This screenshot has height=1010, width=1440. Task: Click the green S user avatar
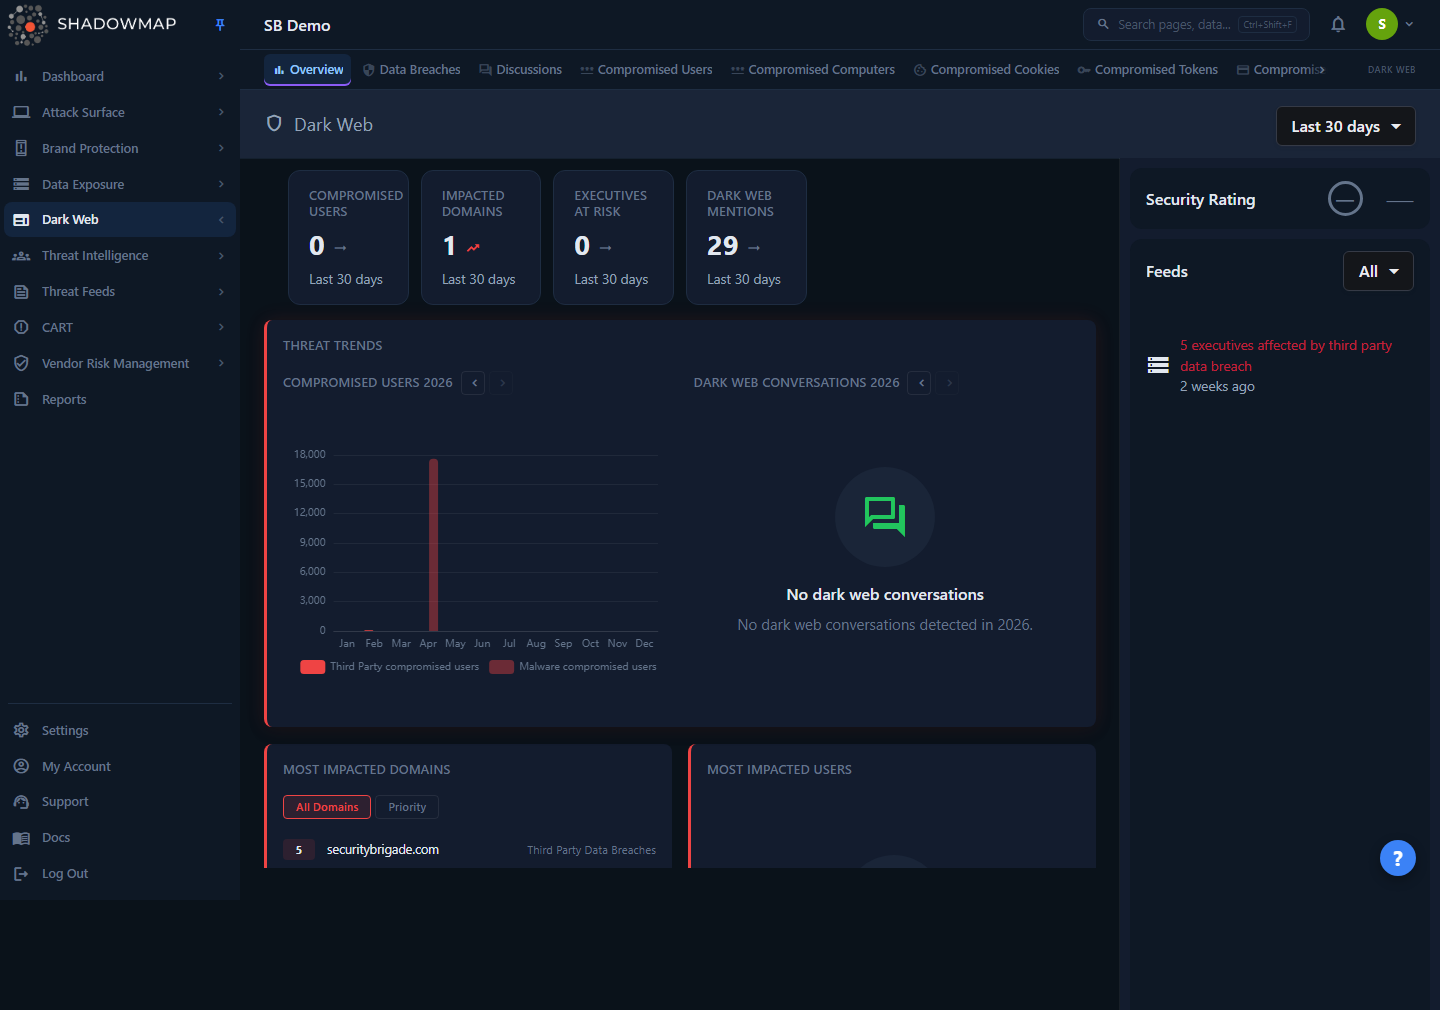(x=1382, y=24)
